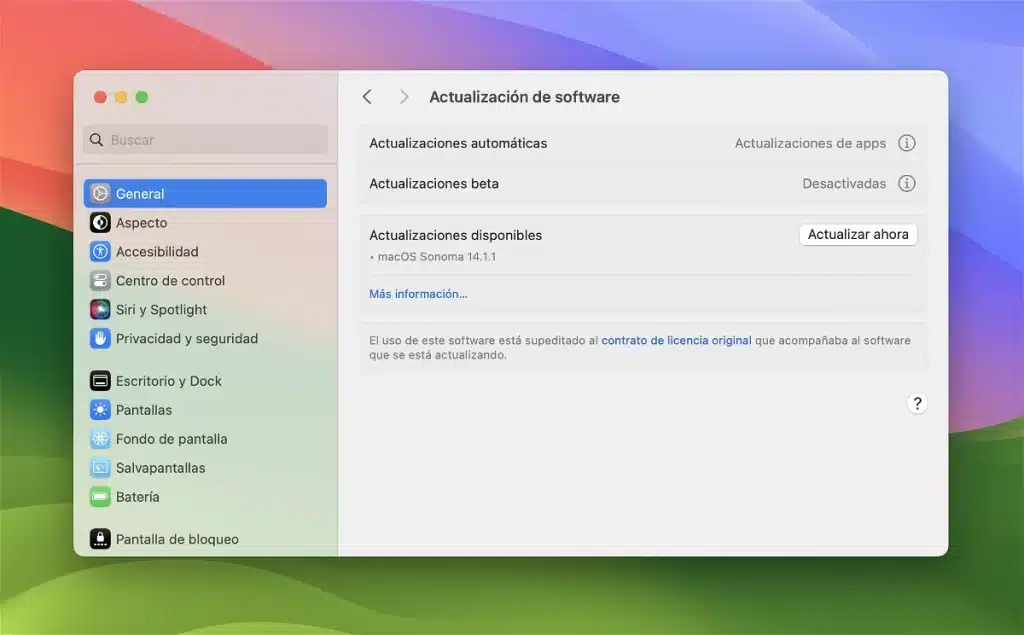Maximize window with green button

pos(142,97)
